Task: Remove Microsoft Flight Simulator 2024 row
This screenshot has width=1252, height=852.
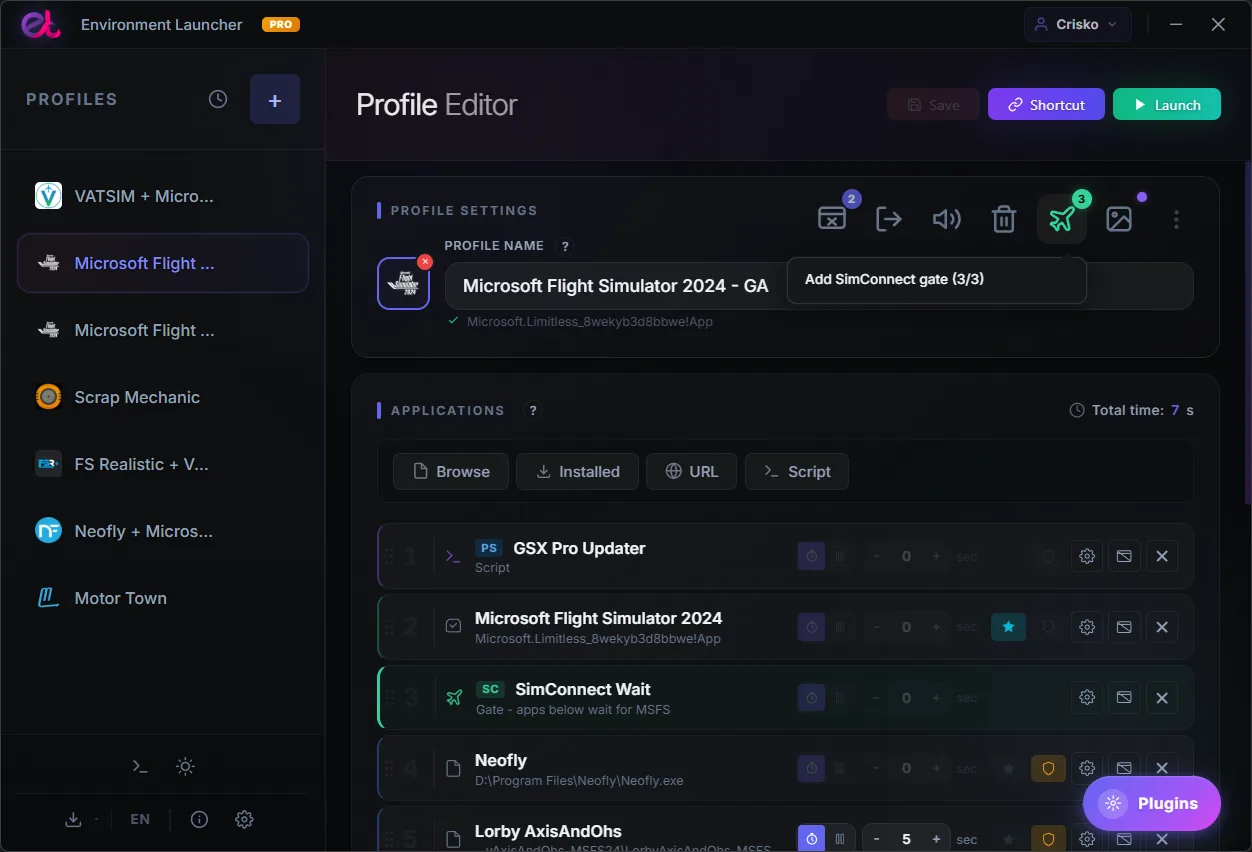Action: 1162,627
